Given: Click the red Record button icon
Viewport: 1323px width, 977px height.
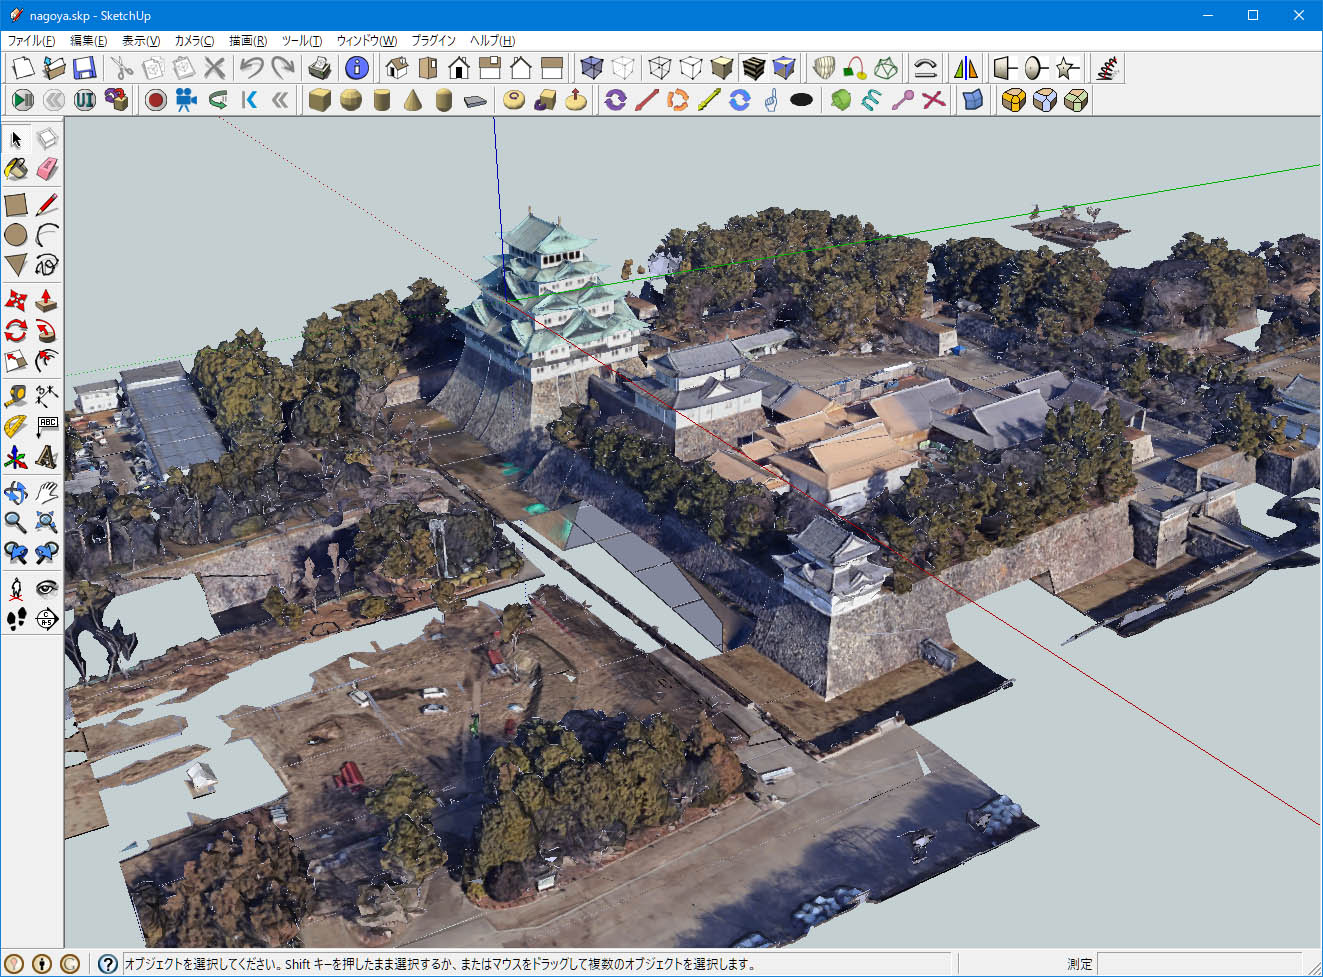Looking at the screenshot, I should click(x=155, y=100).
